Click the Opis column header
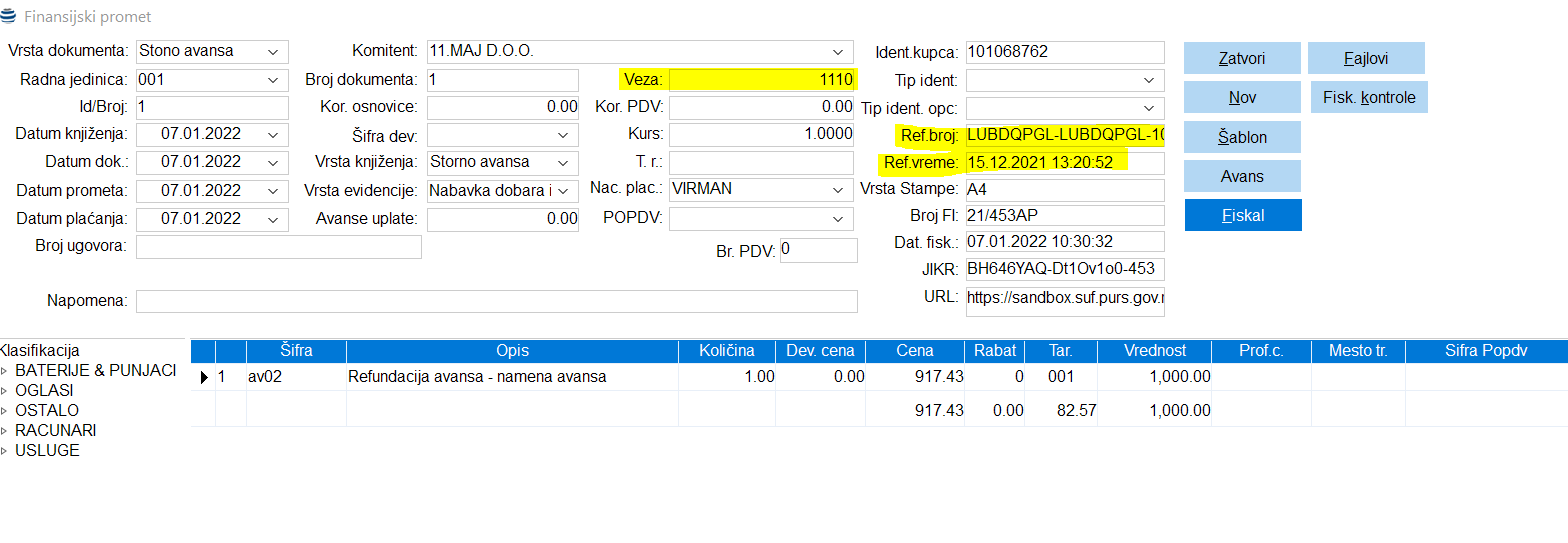The image size is (1568, 543). 512,351
